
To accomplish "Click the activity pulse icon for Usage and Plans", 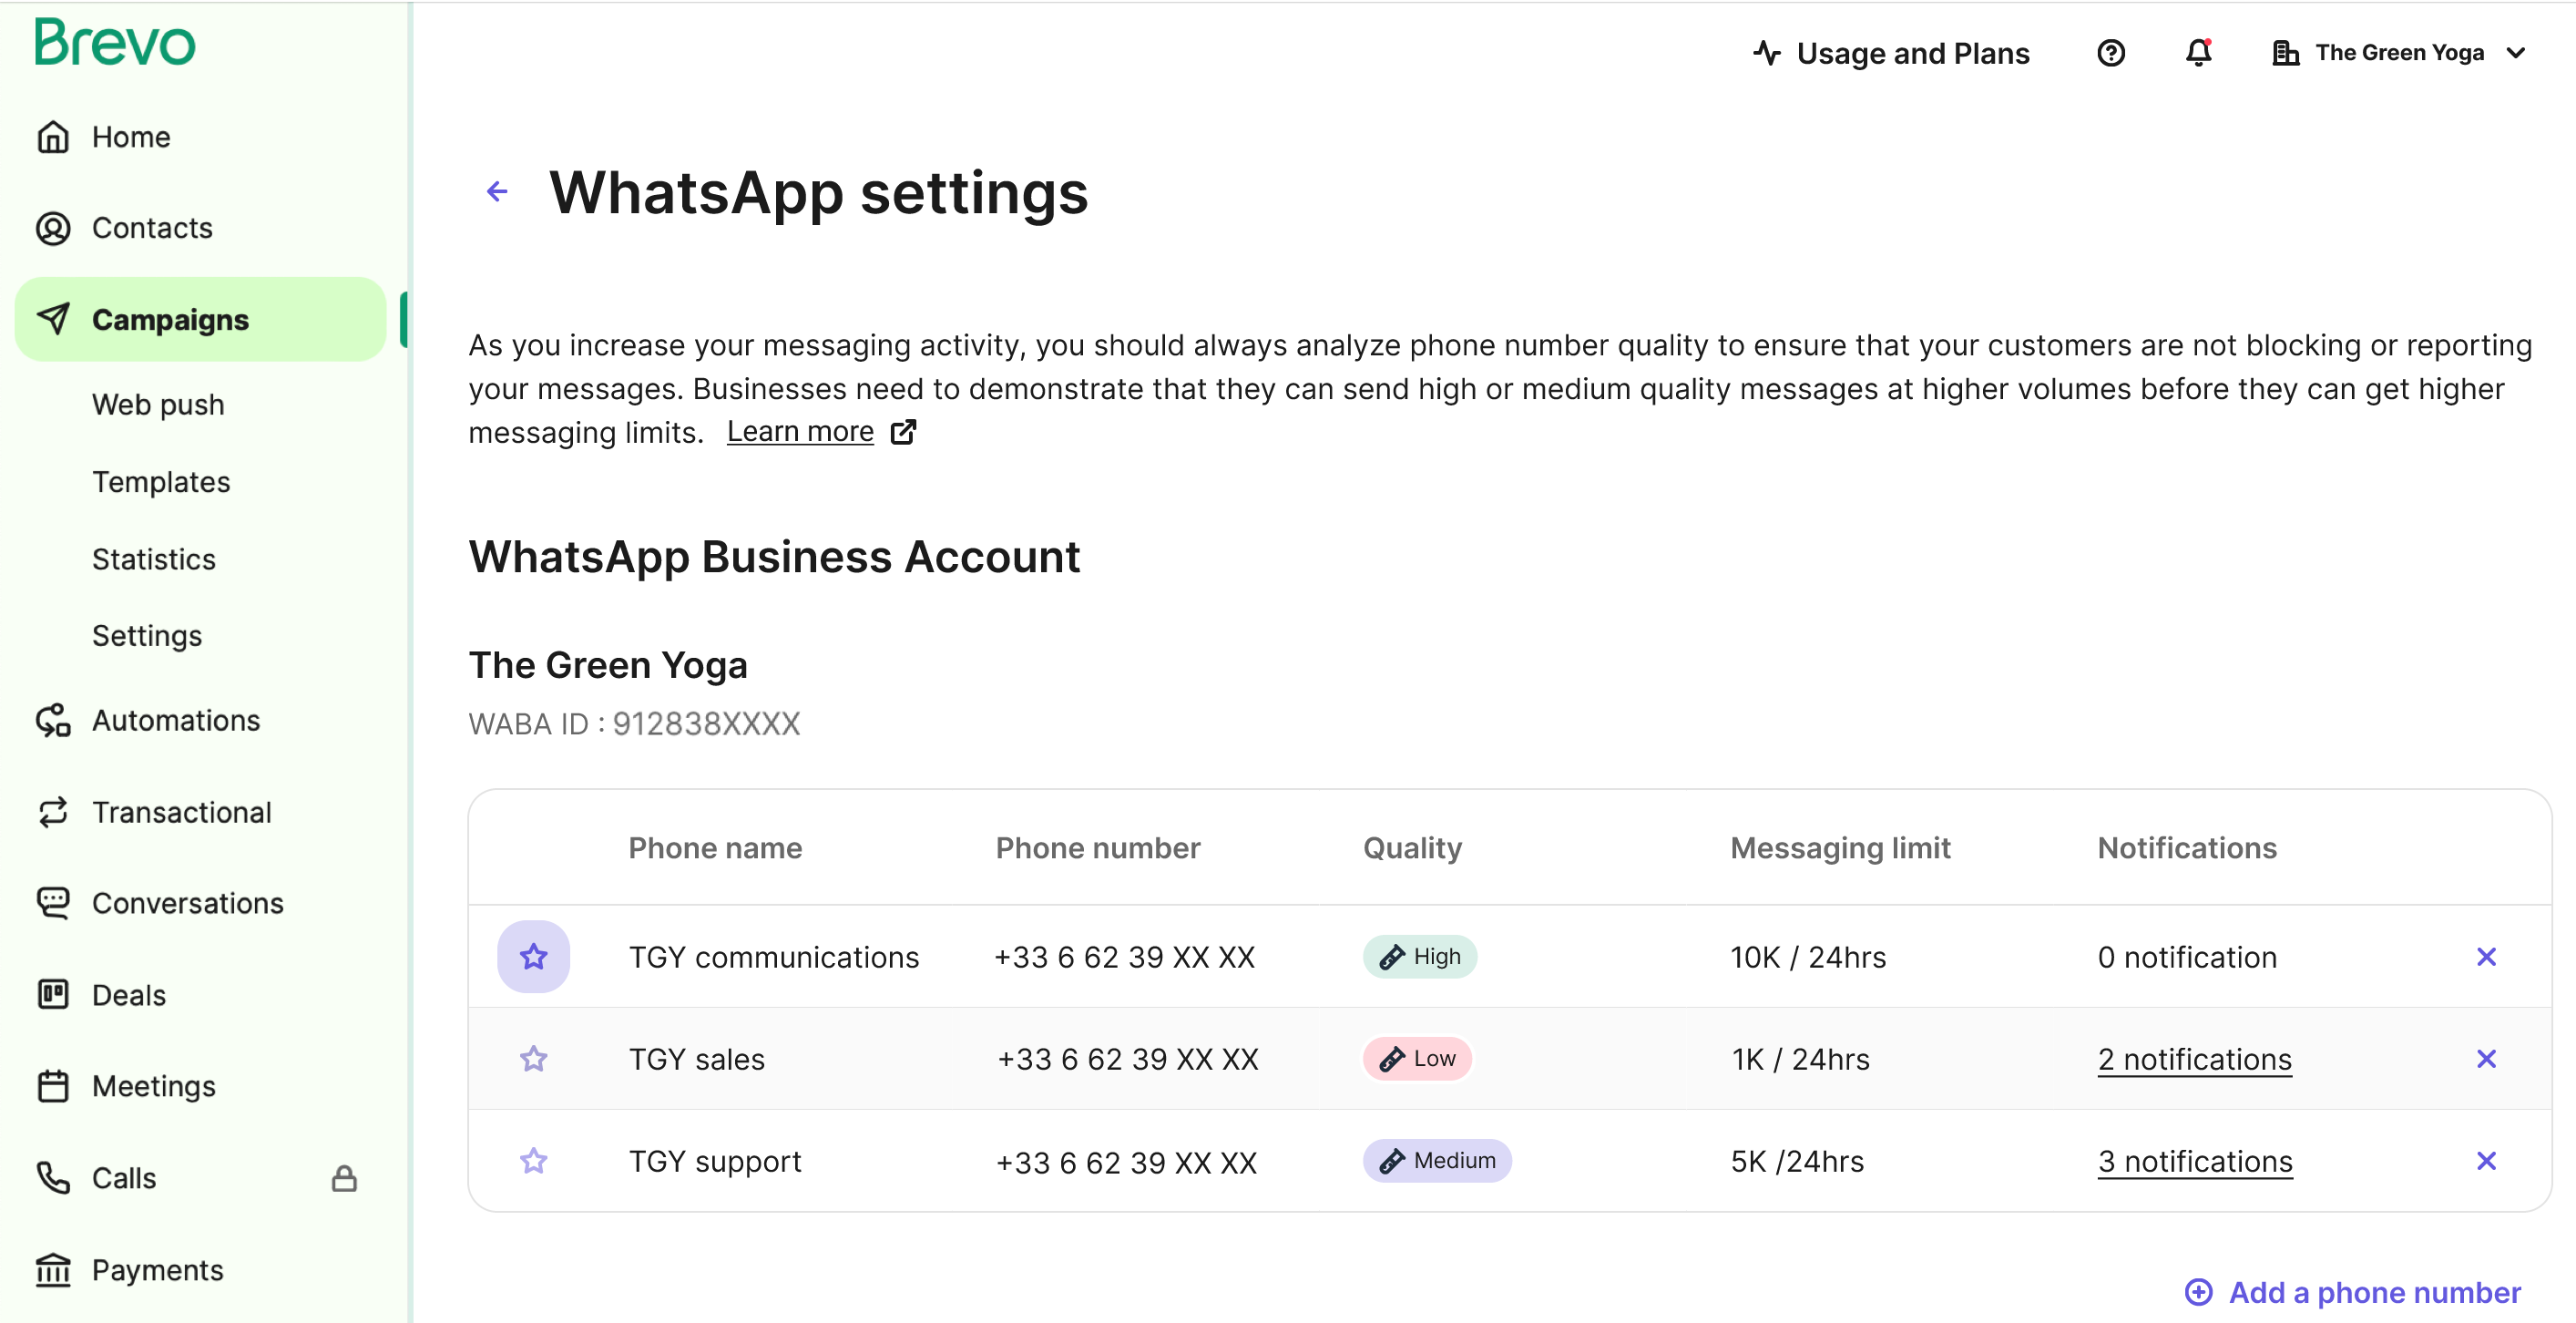I will [1767, 53].
